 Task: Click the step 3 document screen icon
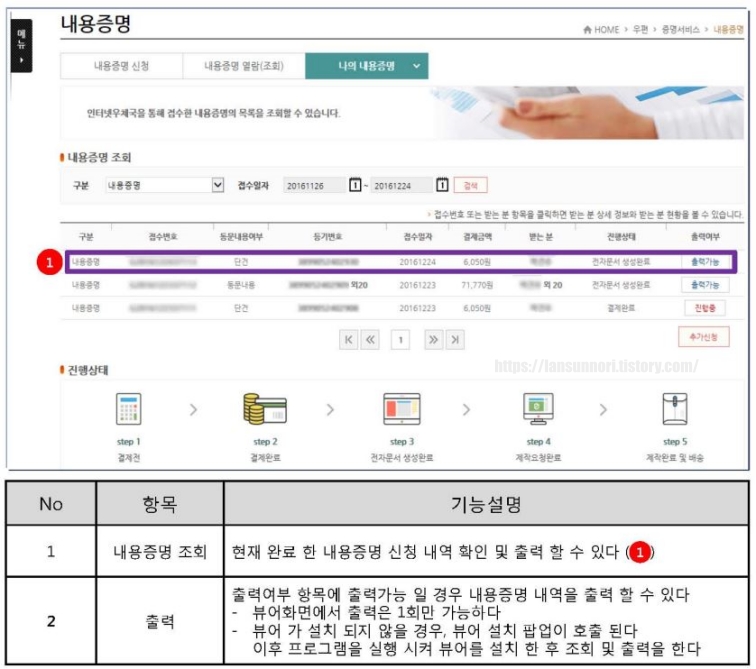coord(402,409)
